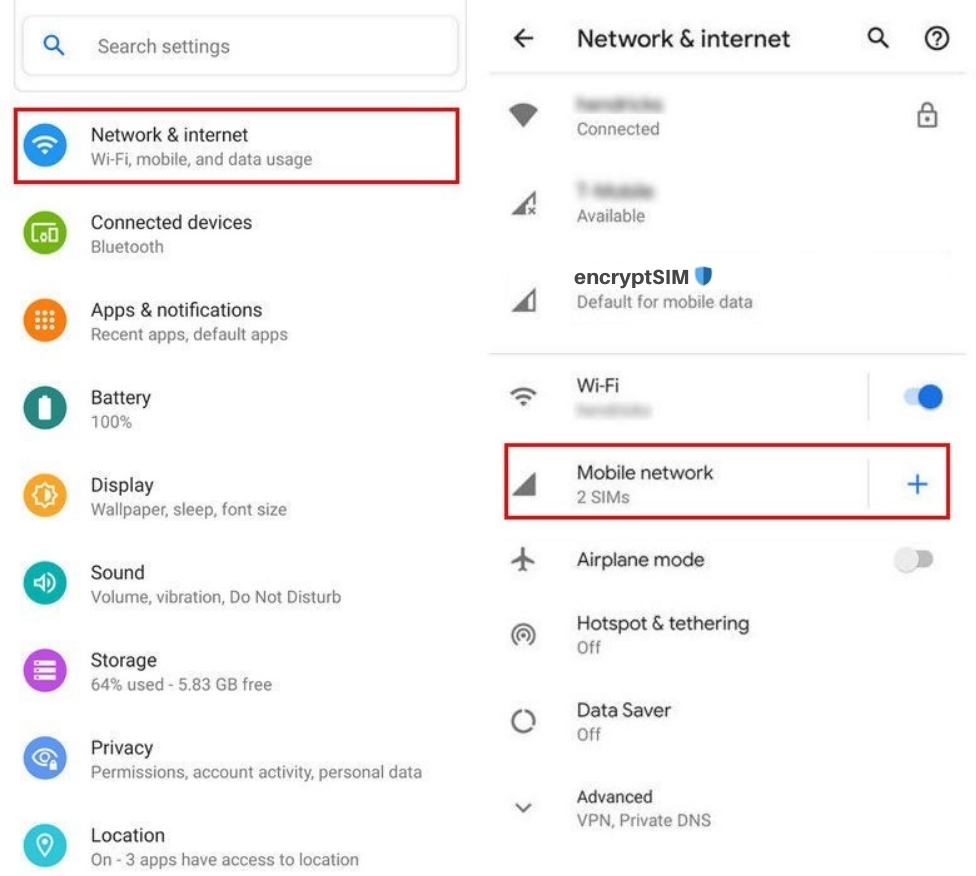
Task: Open search in Network & internet header
Action: coord(878,39)
